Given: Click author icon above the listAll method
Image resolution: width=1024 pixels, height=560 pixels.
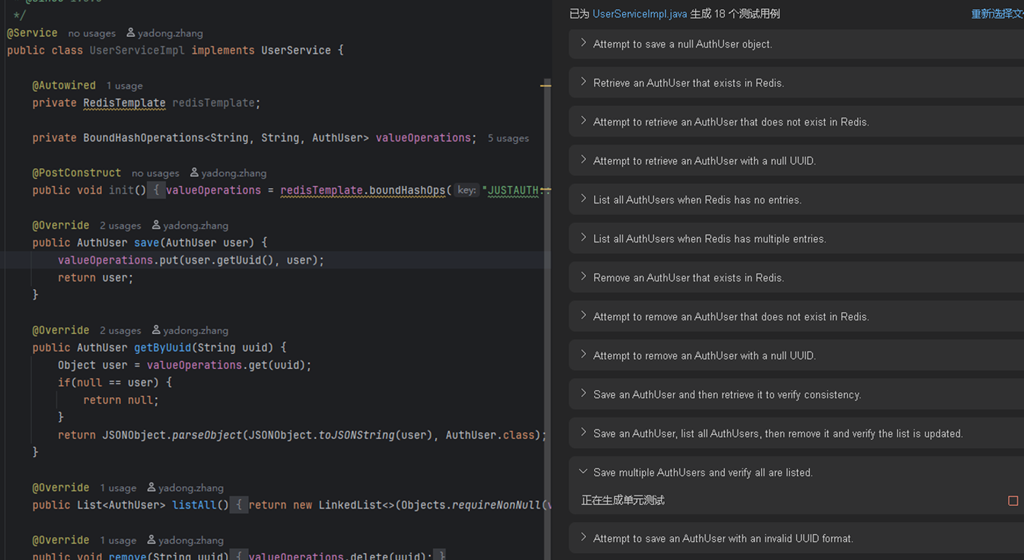Looking at the screenshot, I should click(x=151, y=488).
